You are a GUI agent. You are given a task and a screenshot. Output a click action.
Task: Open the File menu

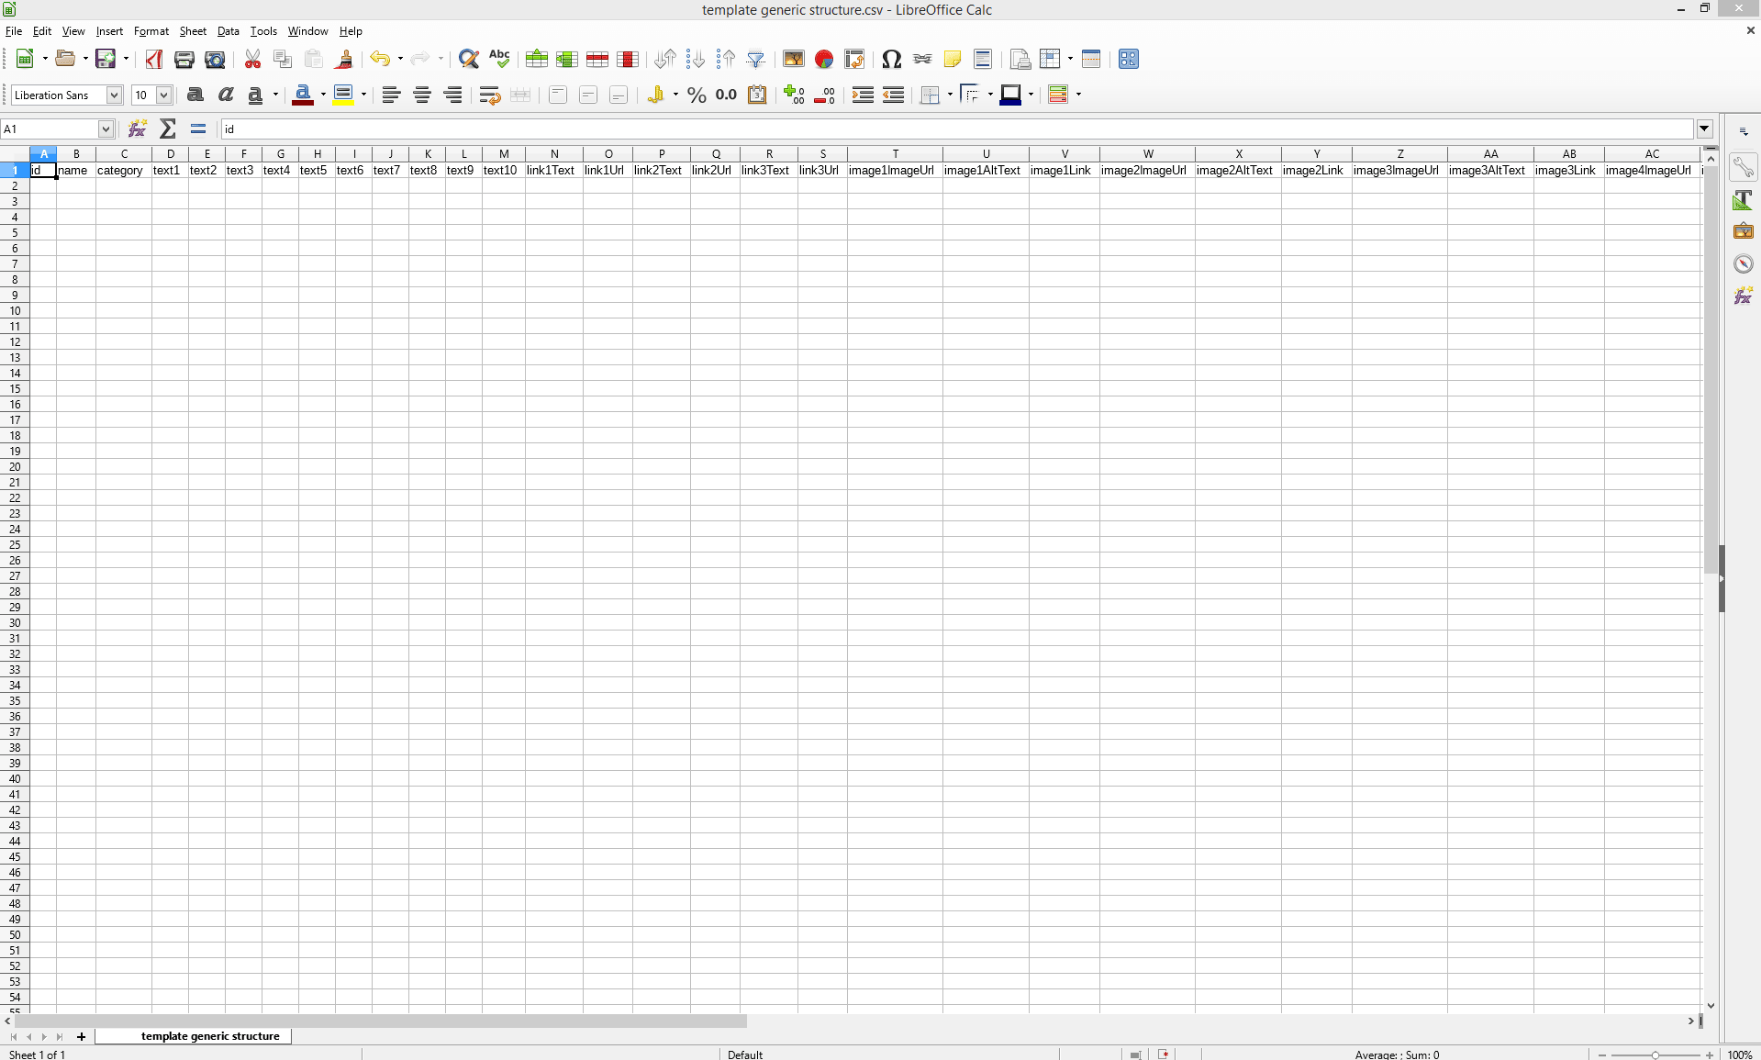13,31
